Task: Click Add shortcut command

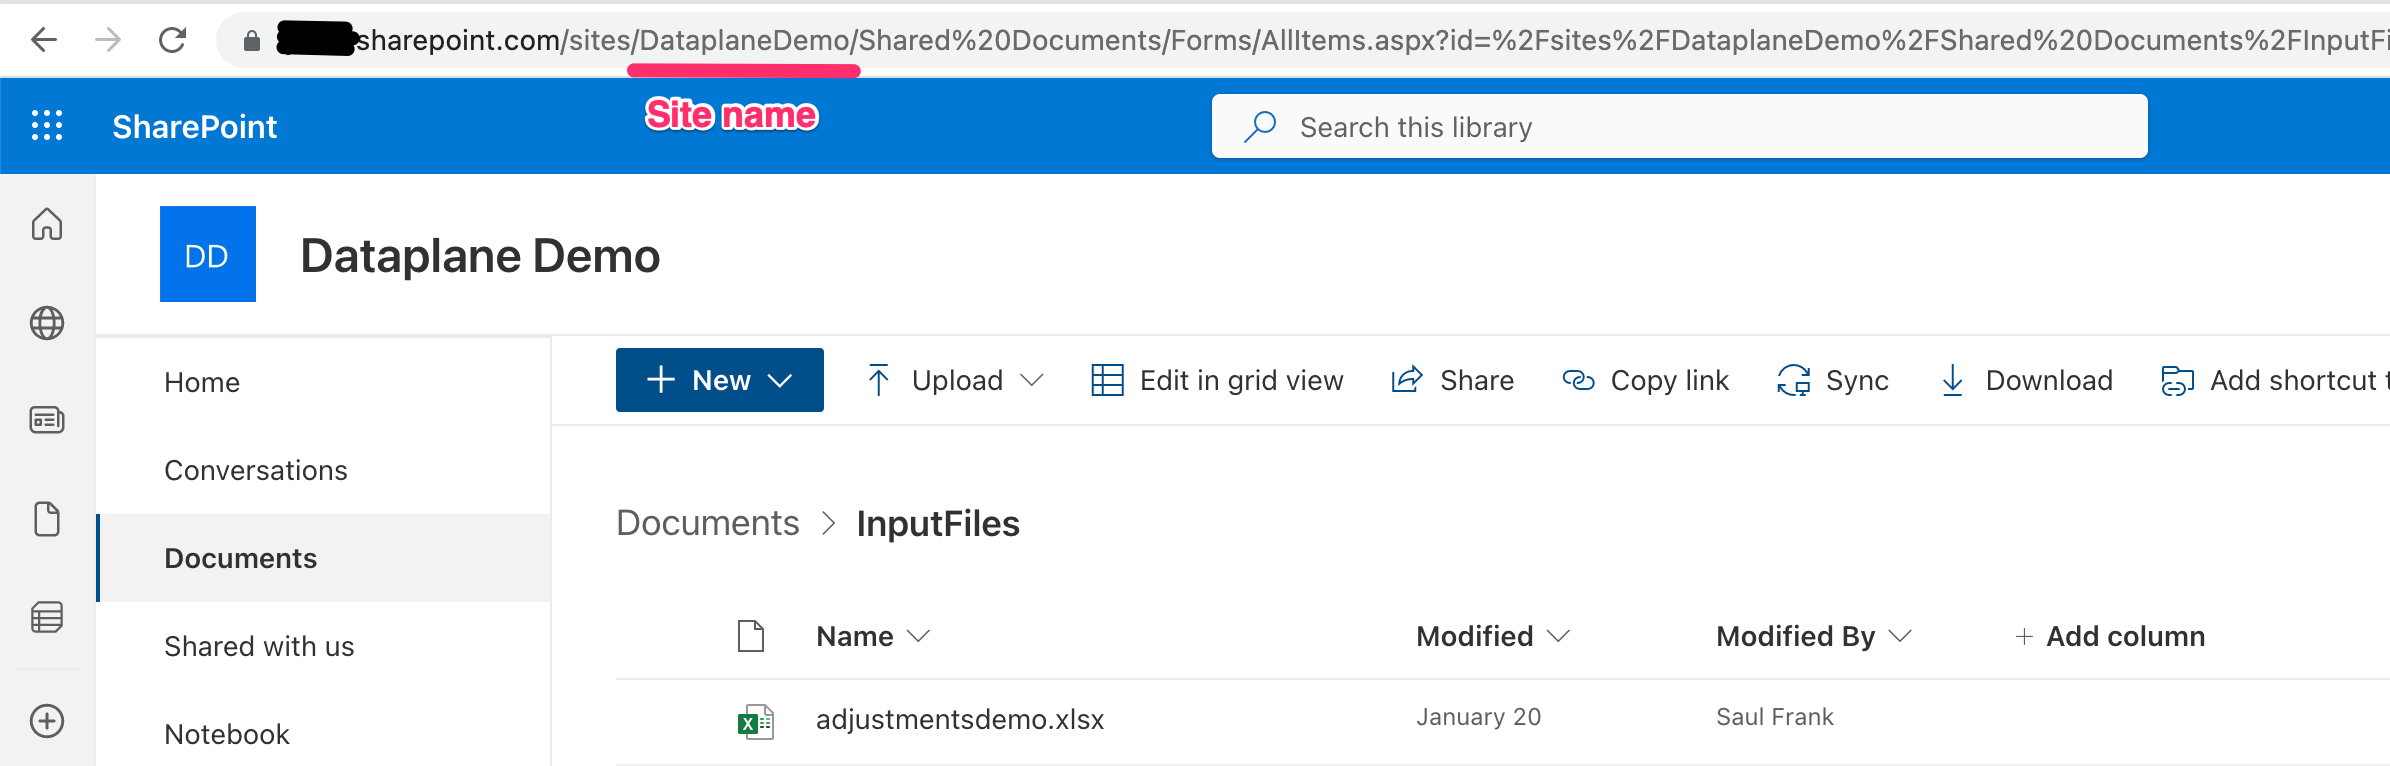Action: [x=2275, y=380]
